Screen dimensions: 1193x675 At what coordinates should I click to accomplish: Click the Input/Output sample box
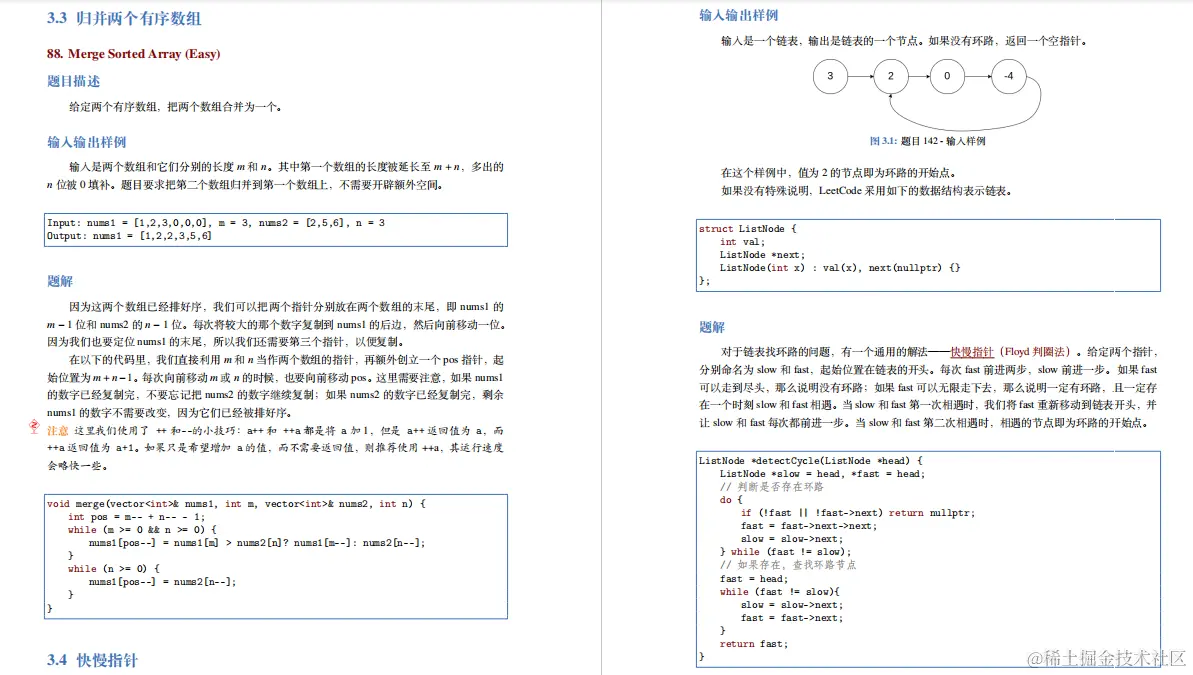pyautogui.click(x=277, y=230)
